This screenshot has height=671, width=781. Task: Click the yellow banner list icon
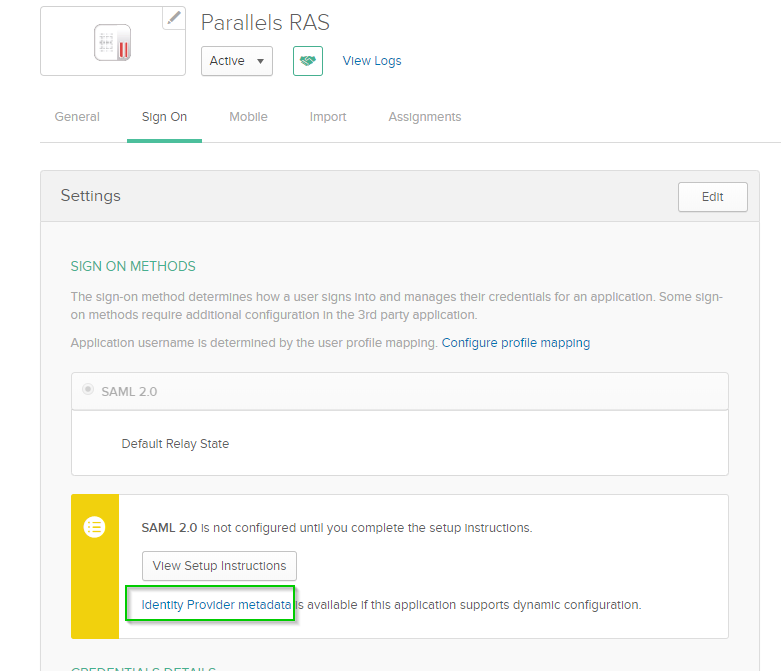click(95, 527)
